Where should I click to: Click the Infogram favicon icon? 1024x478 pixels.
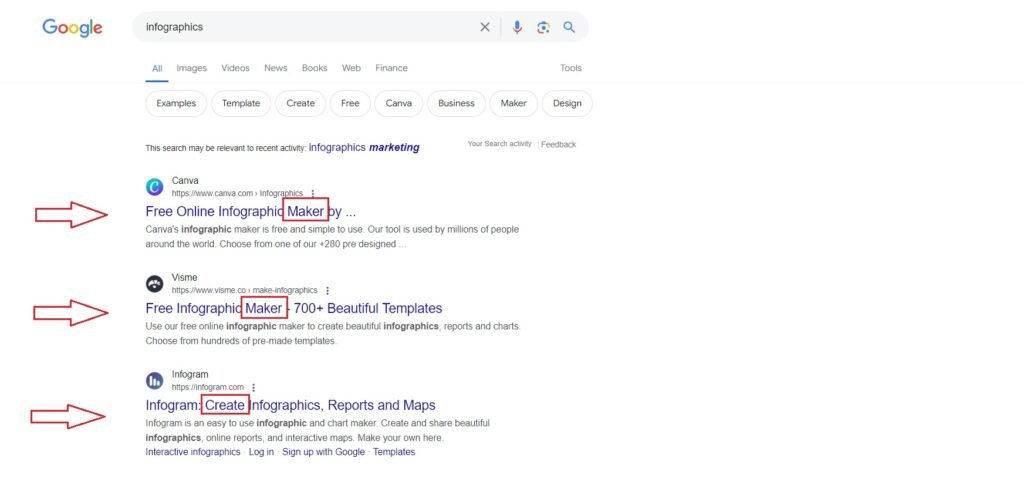pyautogui.click(x=154, y=380)
